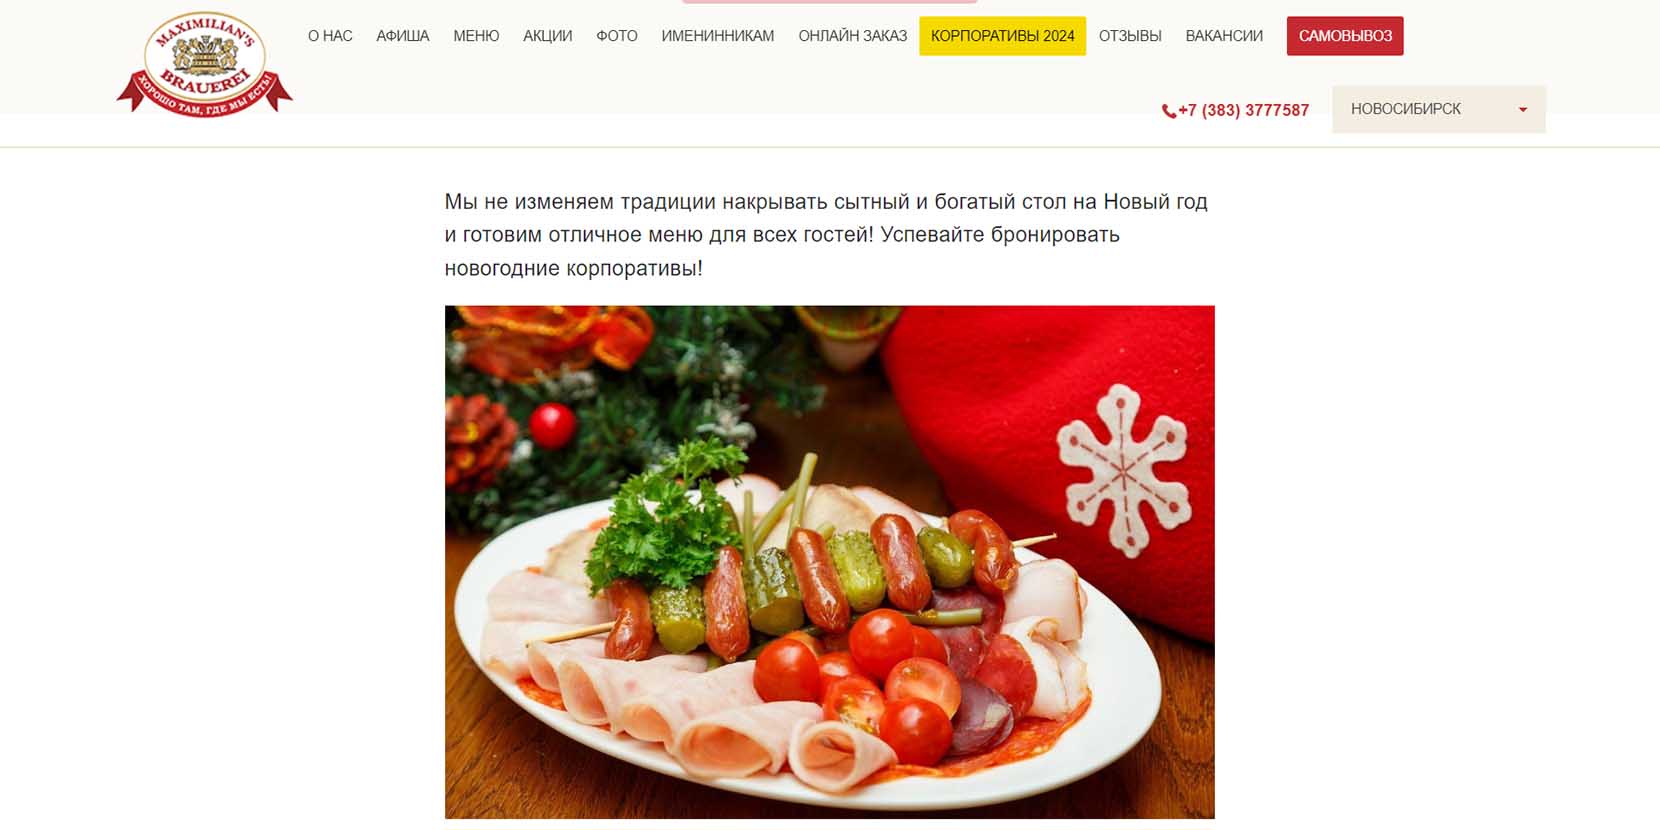Click the red phone handset icon
Screen dimensions: 1660x830
click(x=1168, y=111)
